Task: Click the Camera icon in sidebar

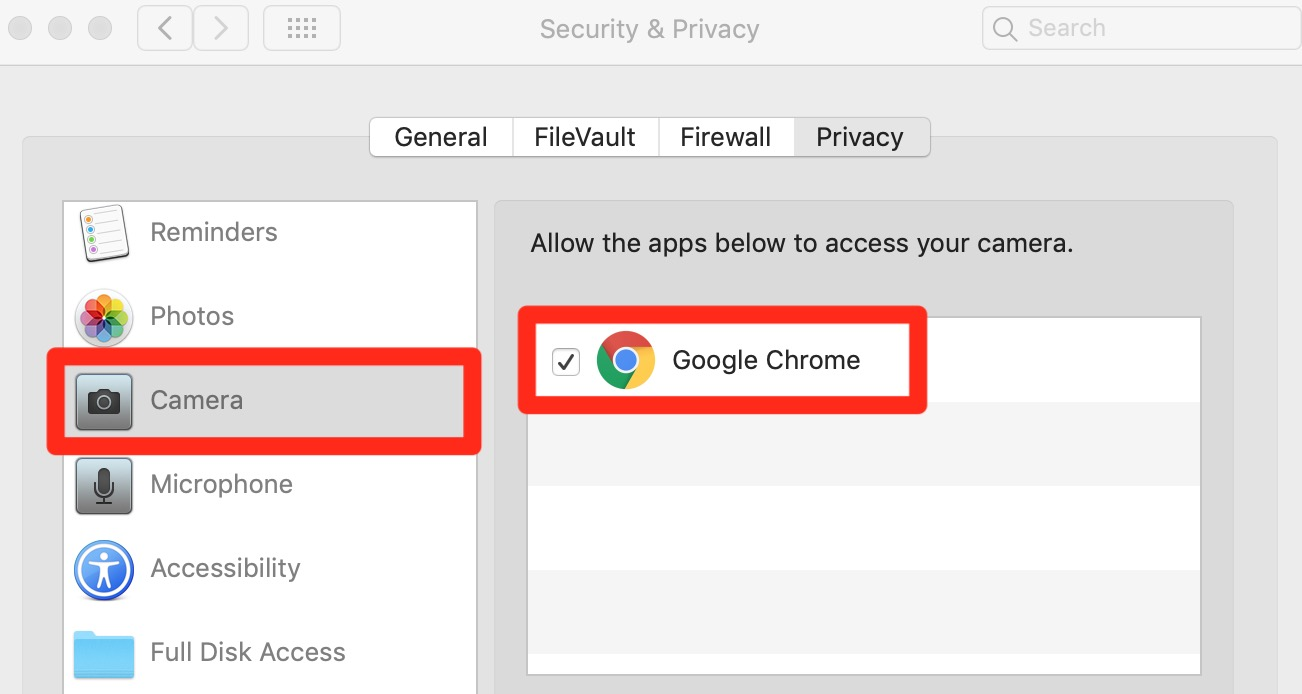Action: pyautogui.click(x=104, y=401)
